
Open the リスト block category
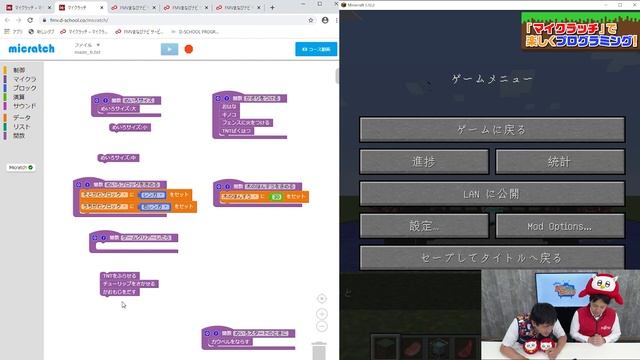[21, 127]
